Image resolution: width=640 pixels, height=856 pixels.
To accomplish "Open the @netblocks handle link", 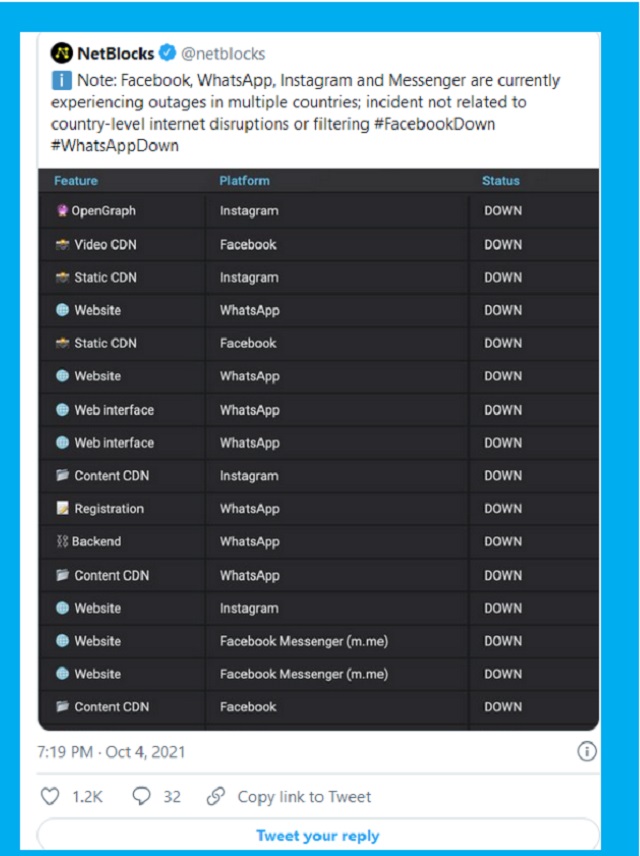I will coord(223,54).
